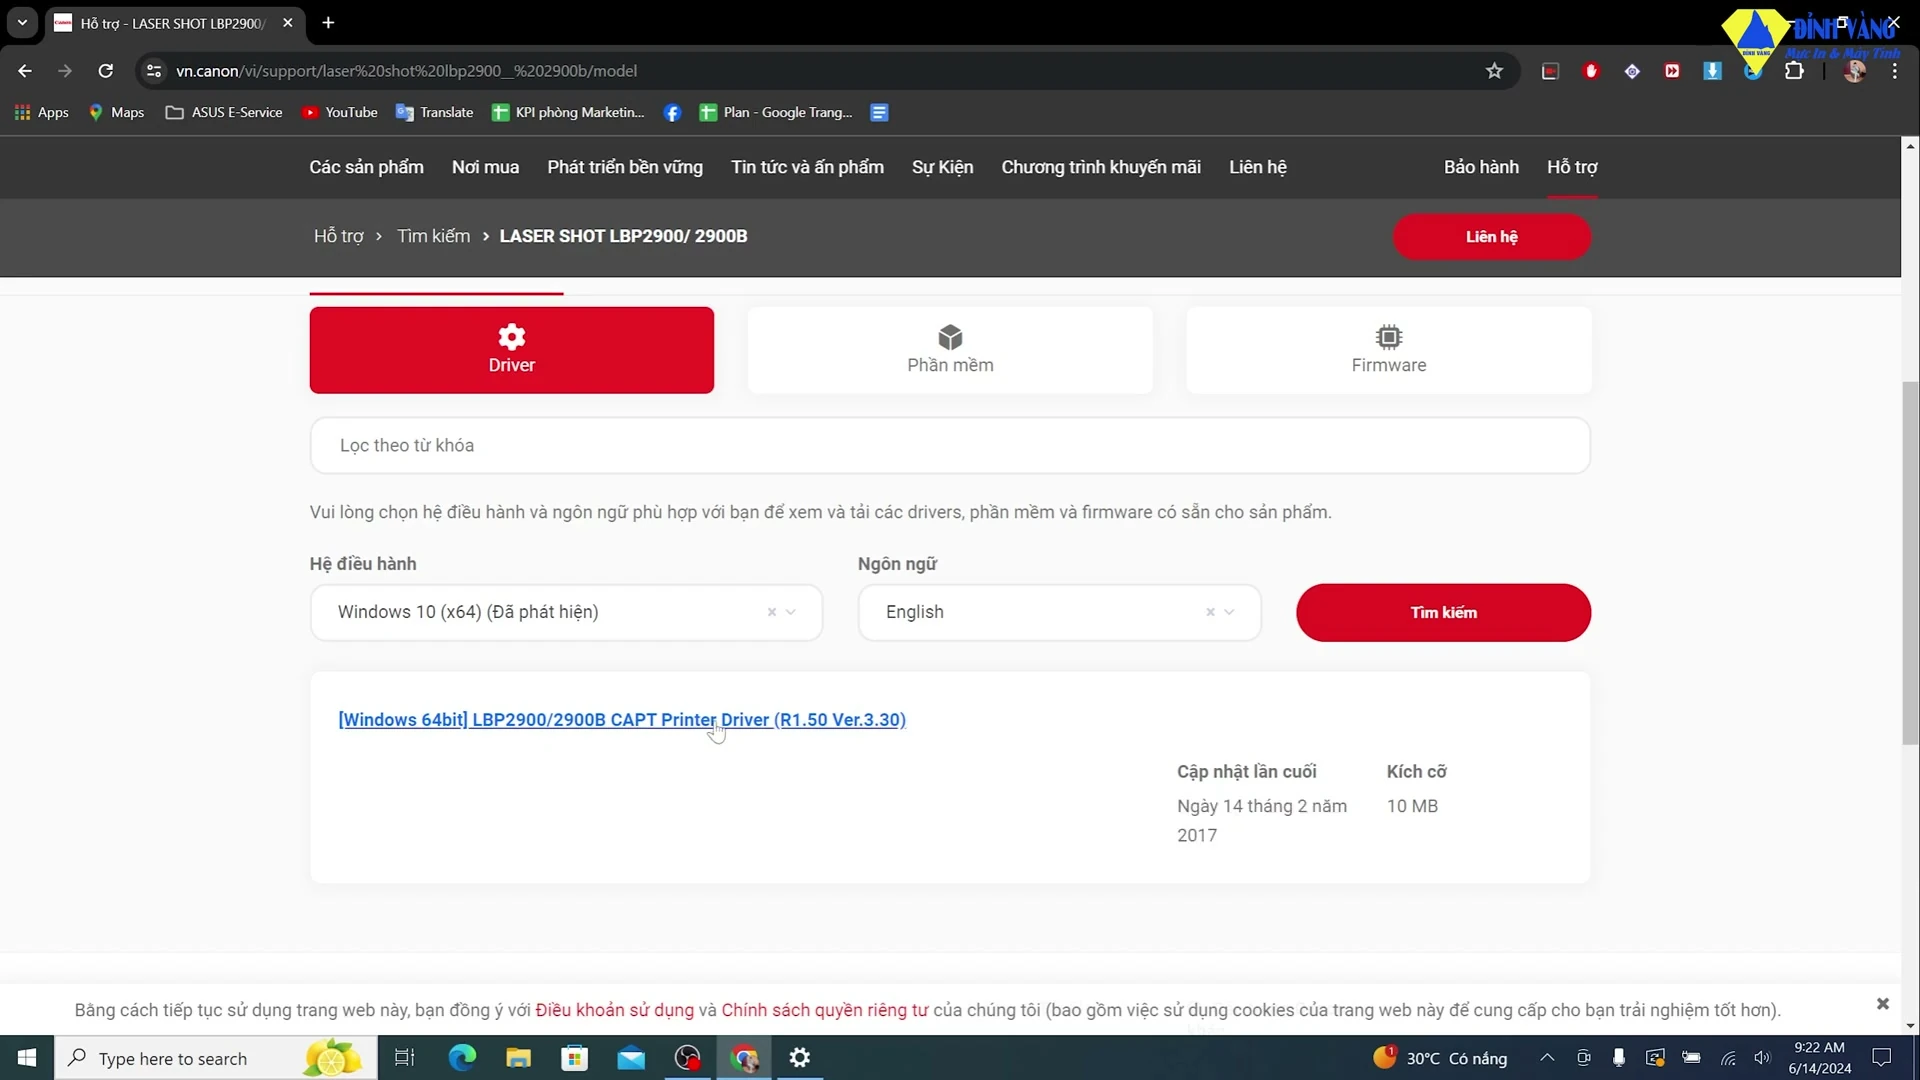Open the browser tab search chevron
Screen dimensions: 1920x1080
click(x=22, y=23)
